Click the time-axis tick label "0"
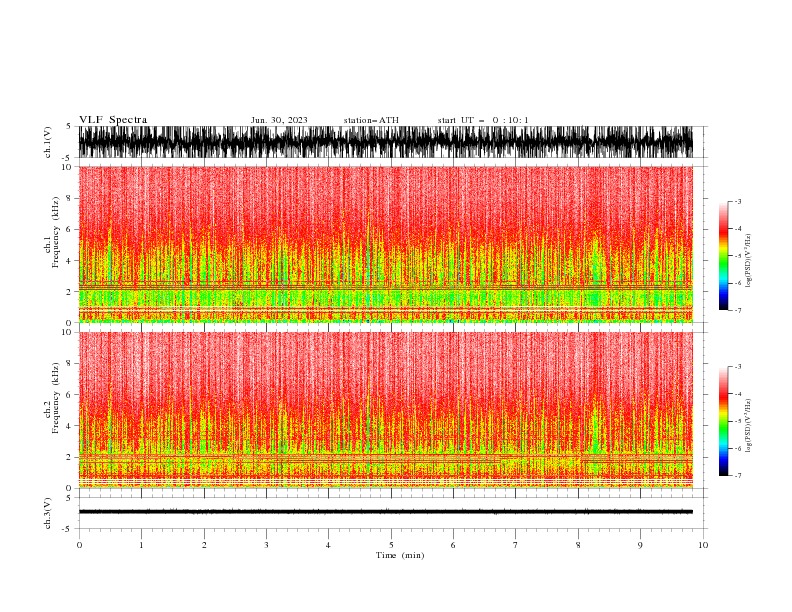792x612 pixels. click(79, 545)
